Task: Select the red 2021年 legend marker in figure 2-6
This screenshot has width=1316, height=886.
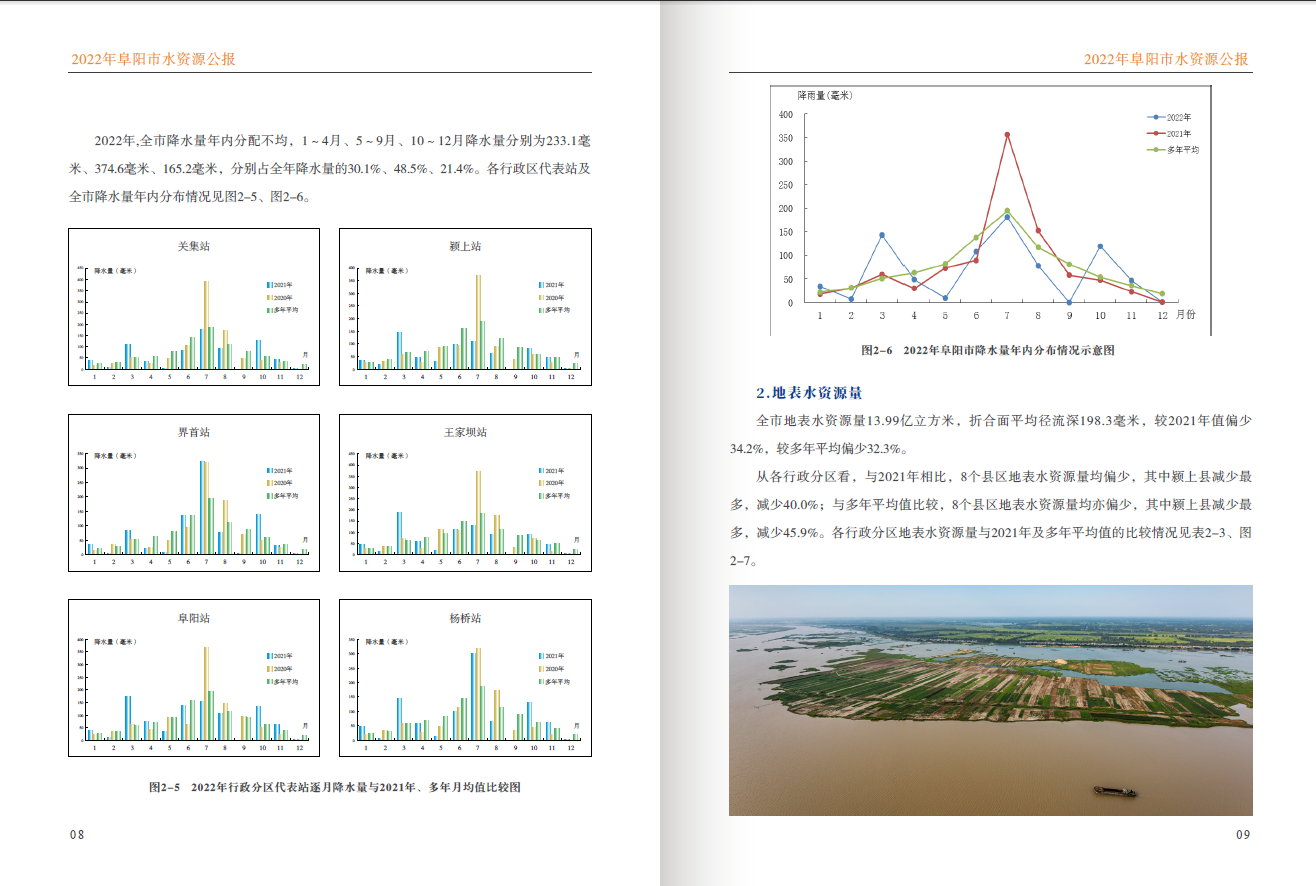Action: click(1156, 133)
